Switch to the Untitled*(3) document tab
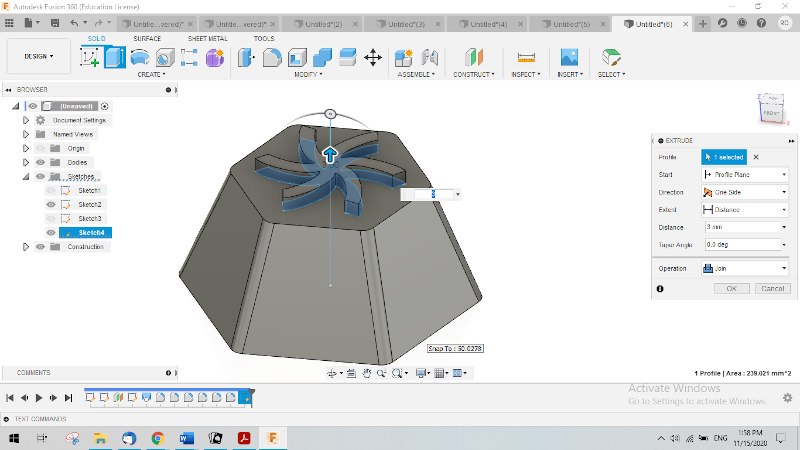Screen dimensions: 800x450 406,24
